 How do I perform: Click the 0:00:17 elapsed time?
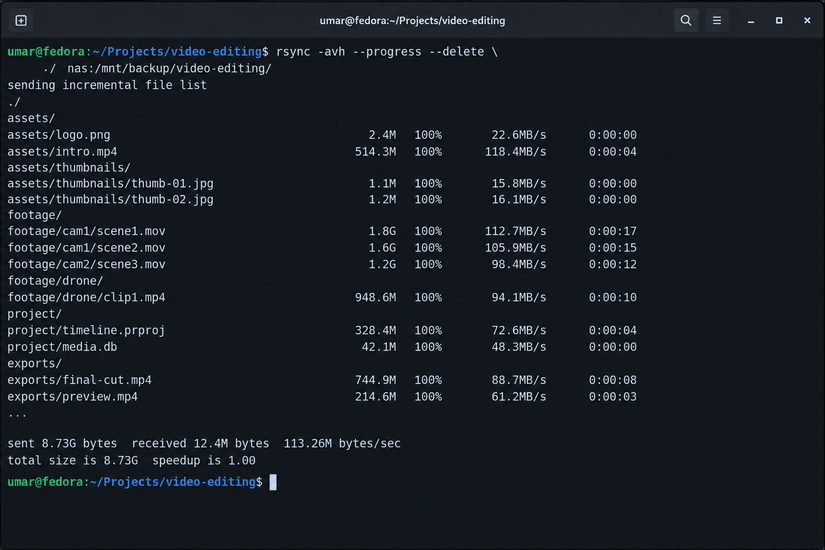[612, 231]
